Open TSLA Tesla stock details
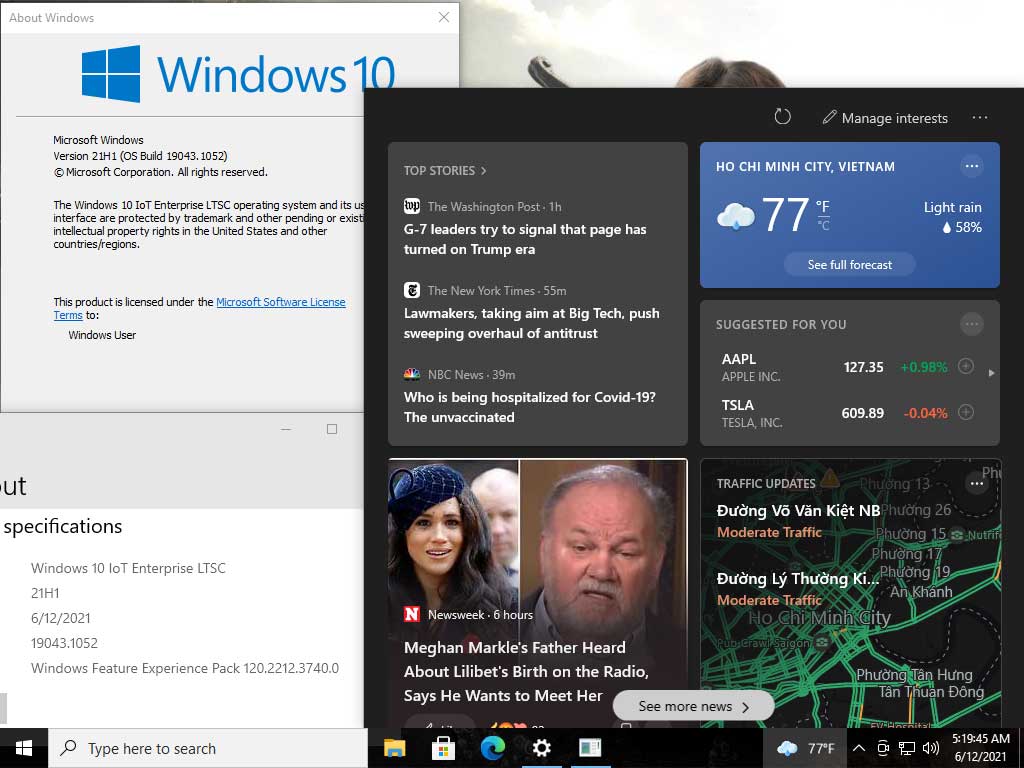 833,413
